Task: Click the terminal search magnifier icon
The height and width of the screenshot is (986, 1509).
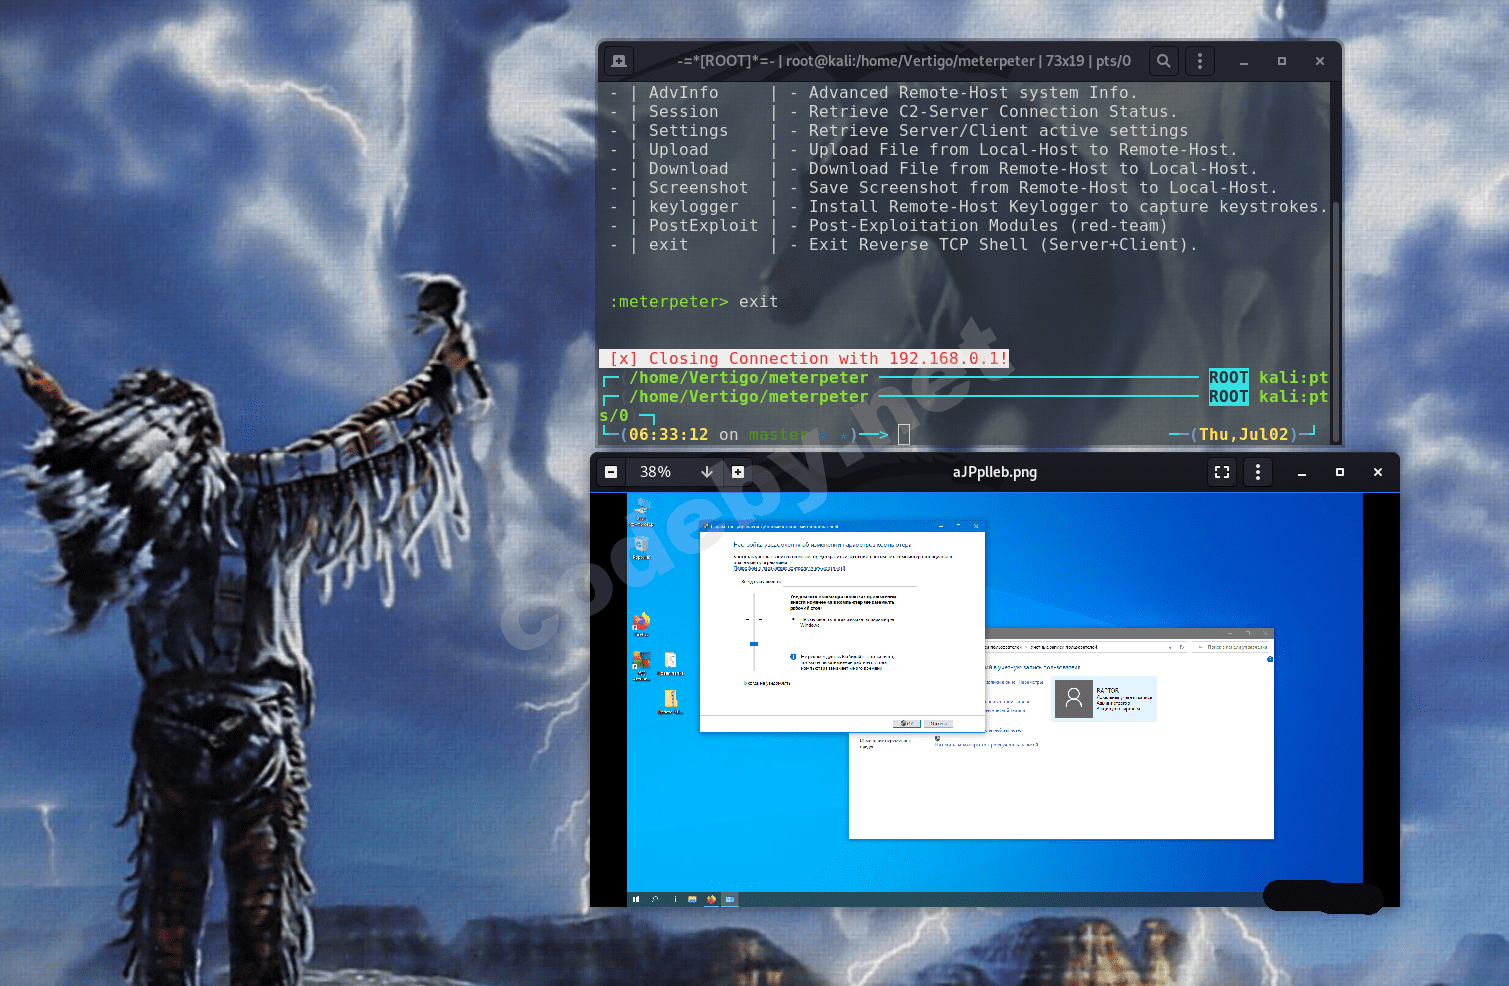Action: coord(1163,61)
